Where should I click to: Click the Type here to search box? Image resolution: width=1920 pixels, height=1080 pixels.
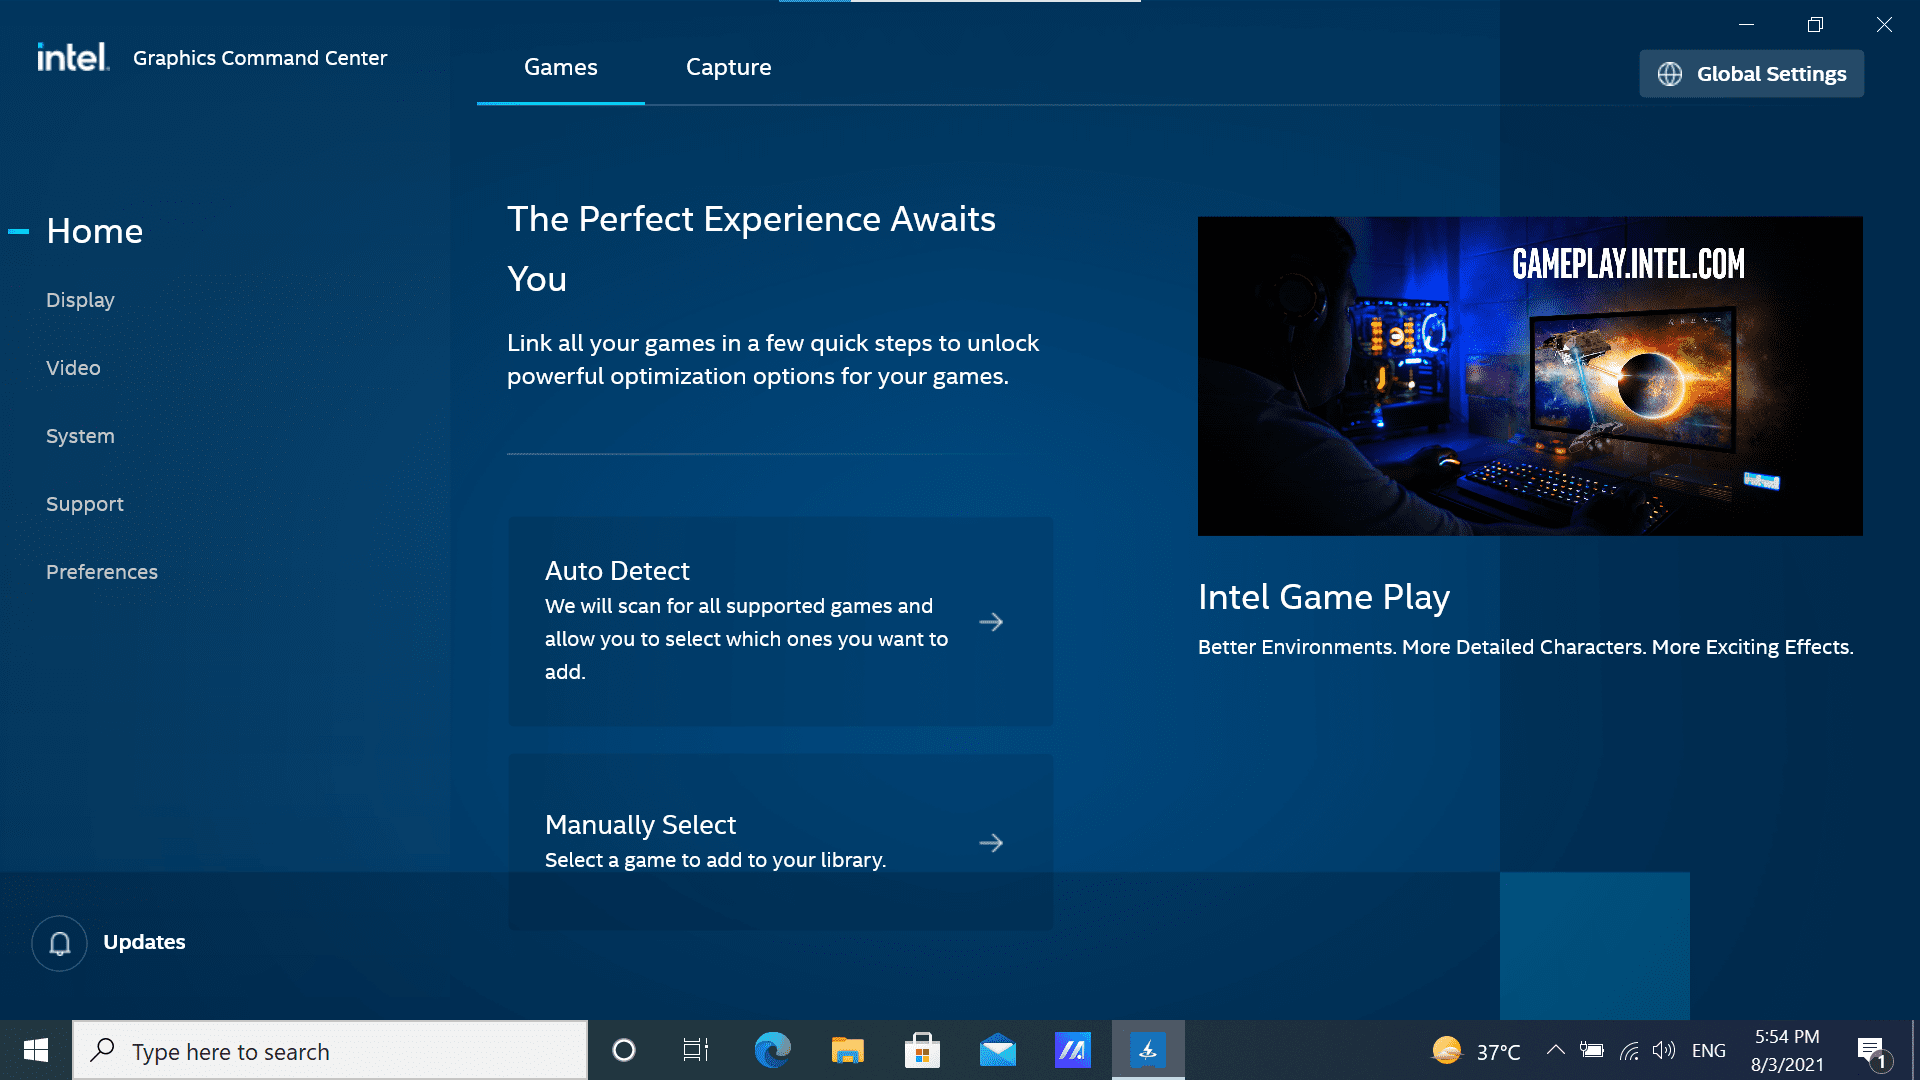(330, 1050)
